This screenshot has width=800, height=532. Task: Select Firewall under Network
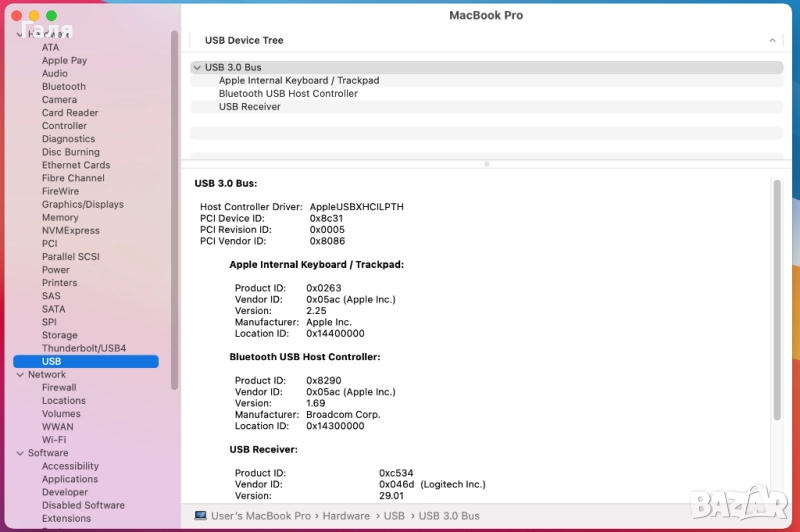click(x=59, y=388)
